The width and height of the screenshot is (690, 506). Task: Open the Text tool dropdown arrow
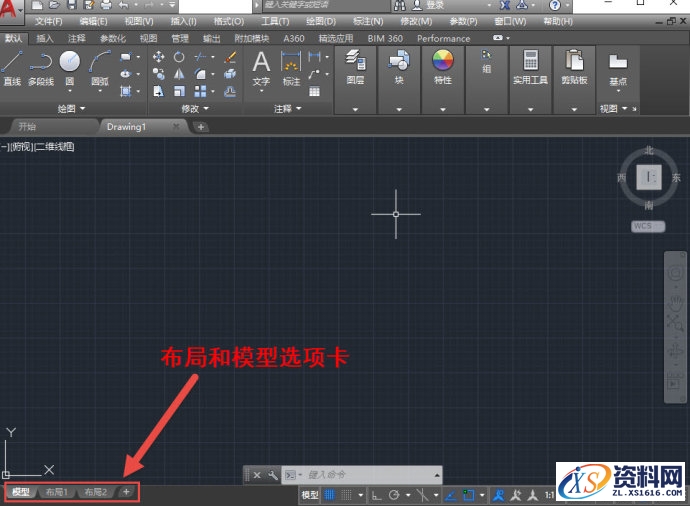click(x=261, y=91)
